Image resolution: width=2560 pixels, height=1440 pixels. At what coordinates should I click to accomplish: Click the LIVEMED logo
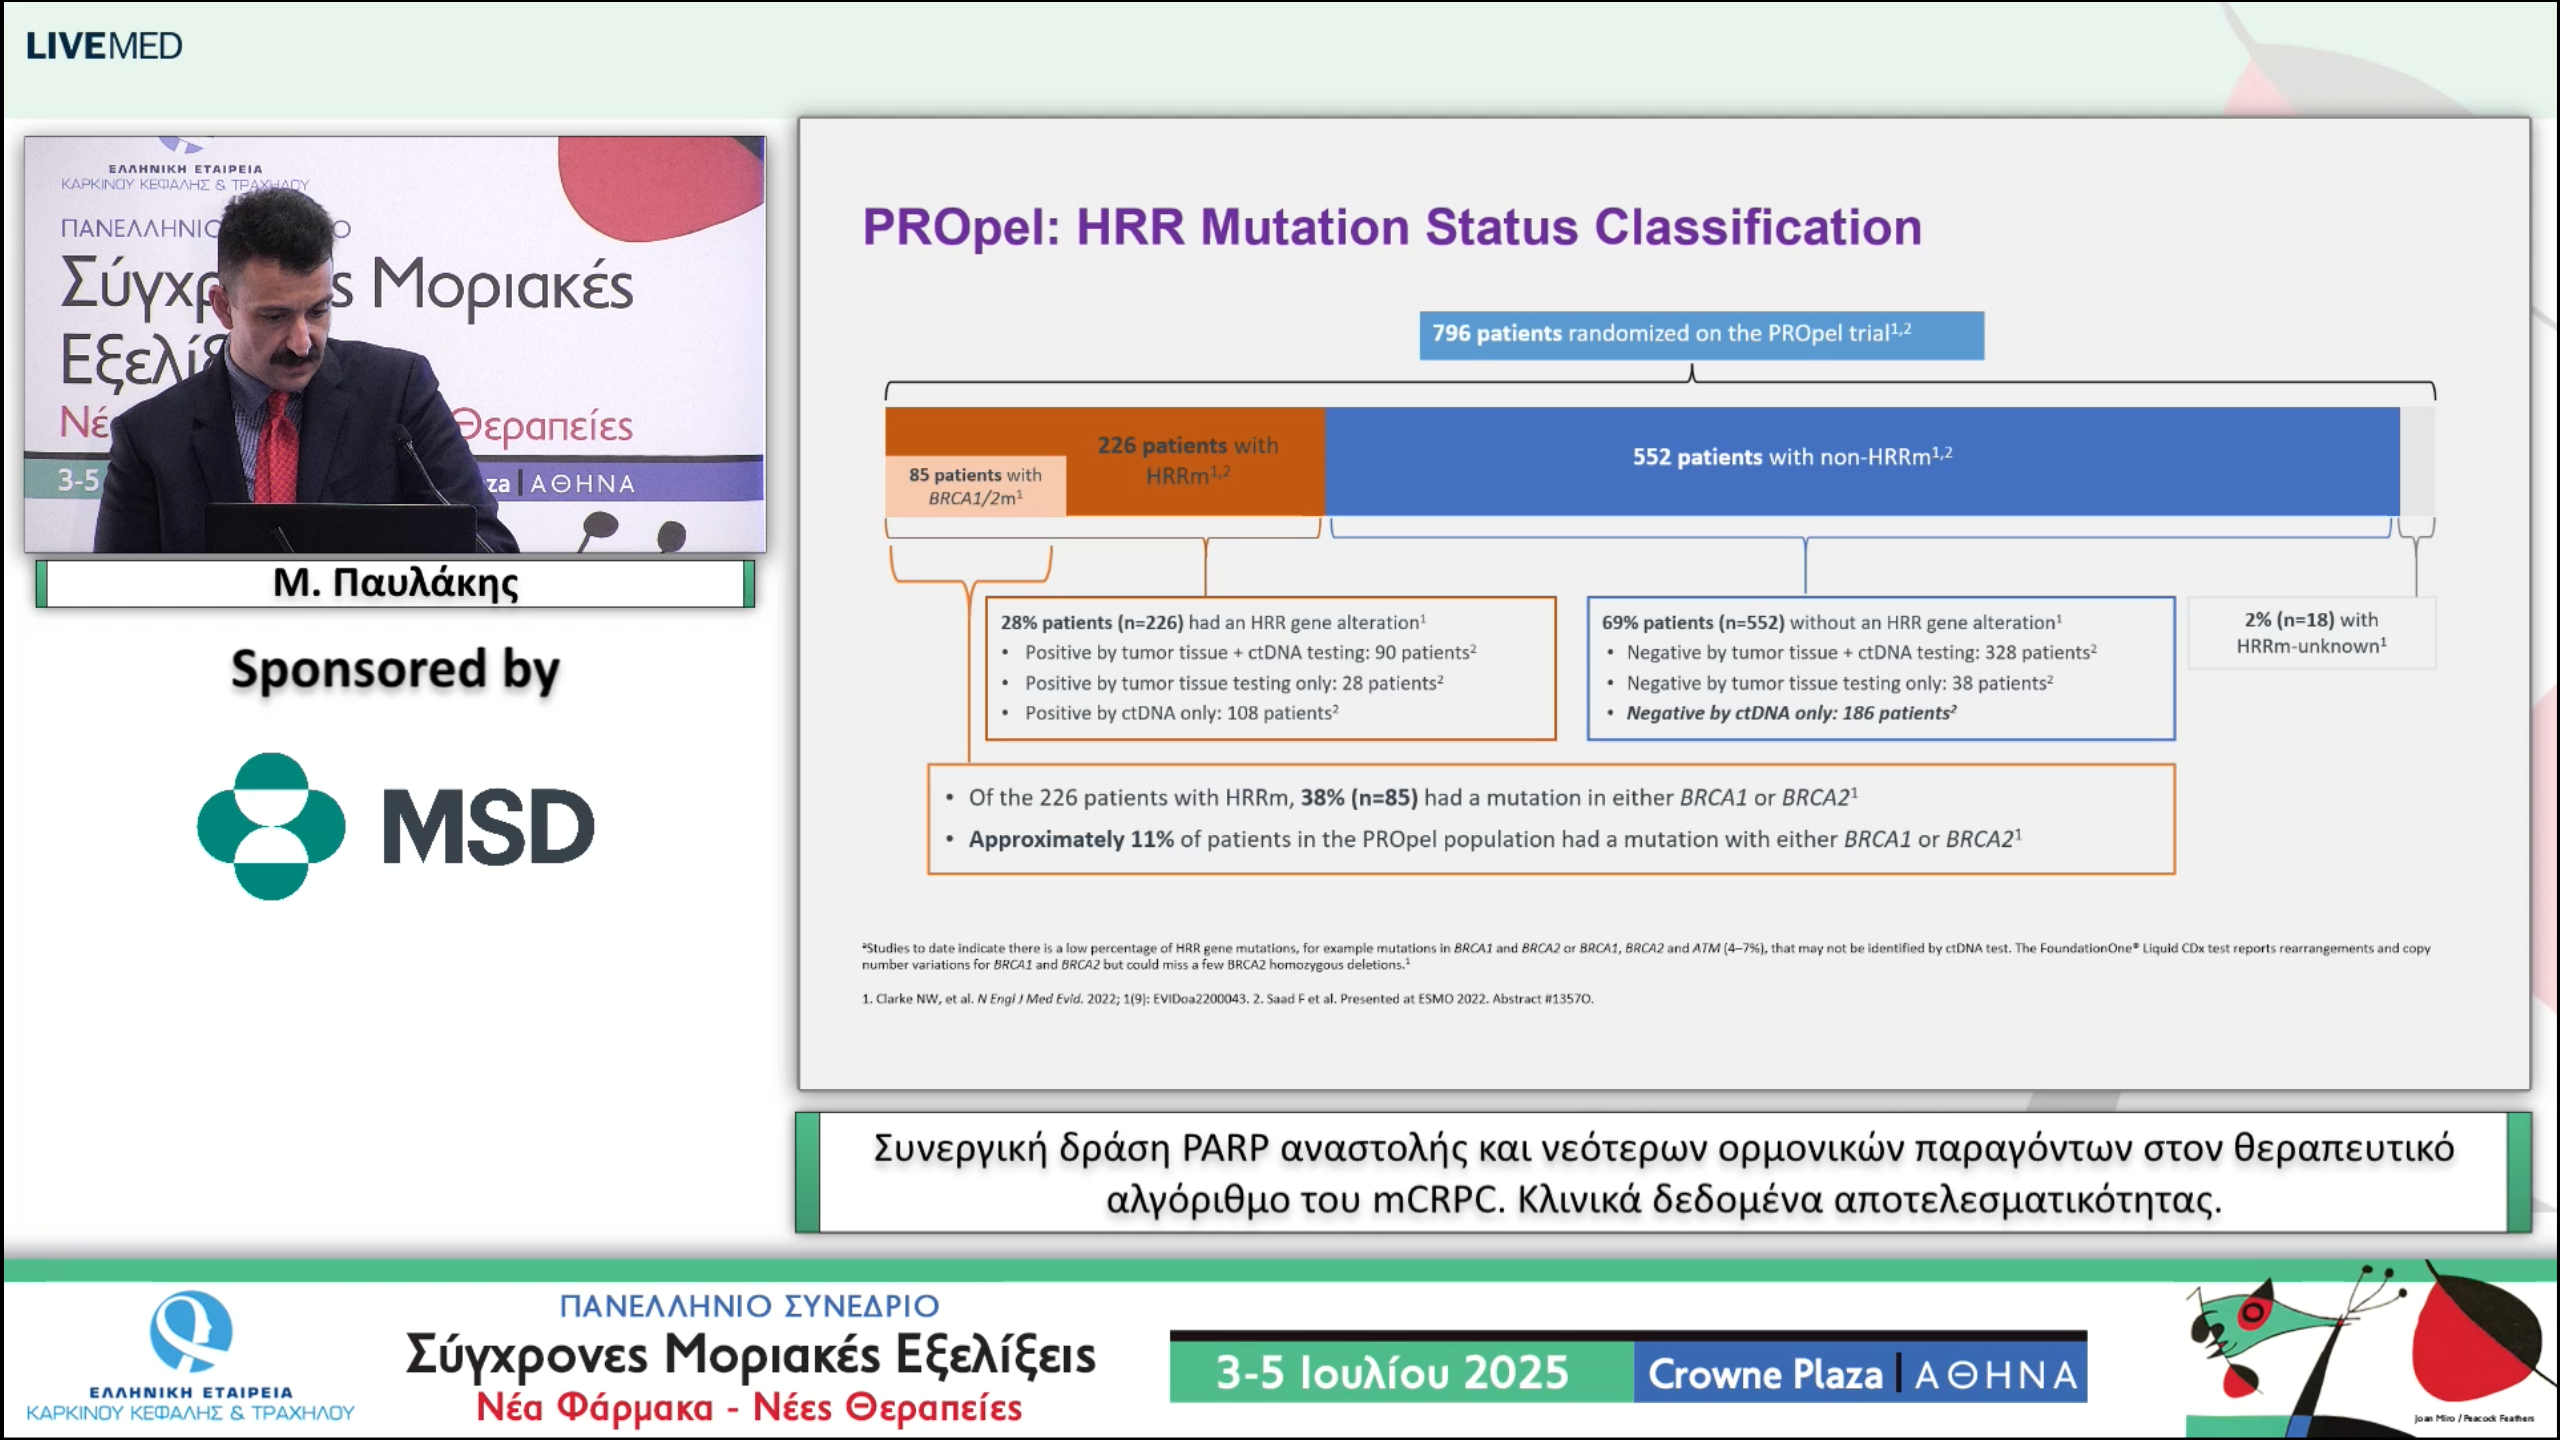(104, 46)
